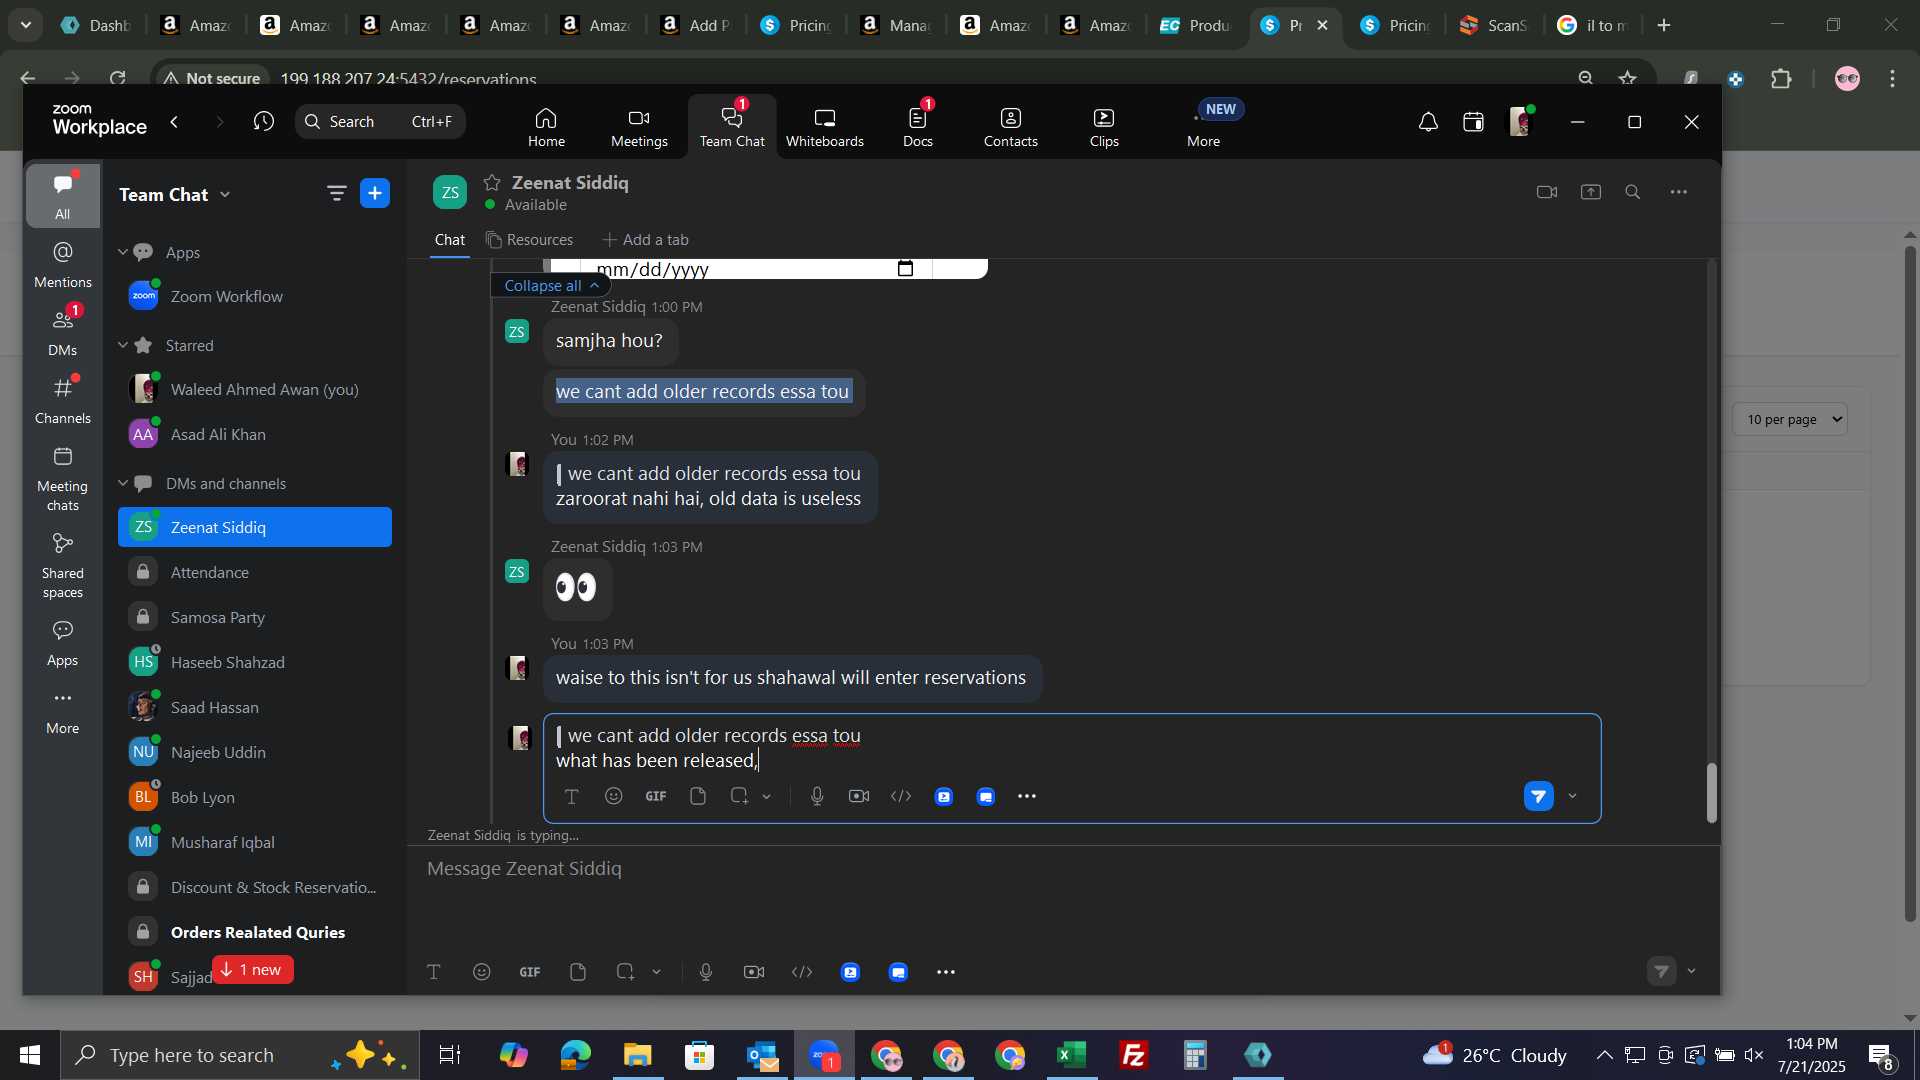Screen dimensions: 1920x1080
Task: Click the chat vertical scrollbar
Action: pos(1711,793)
